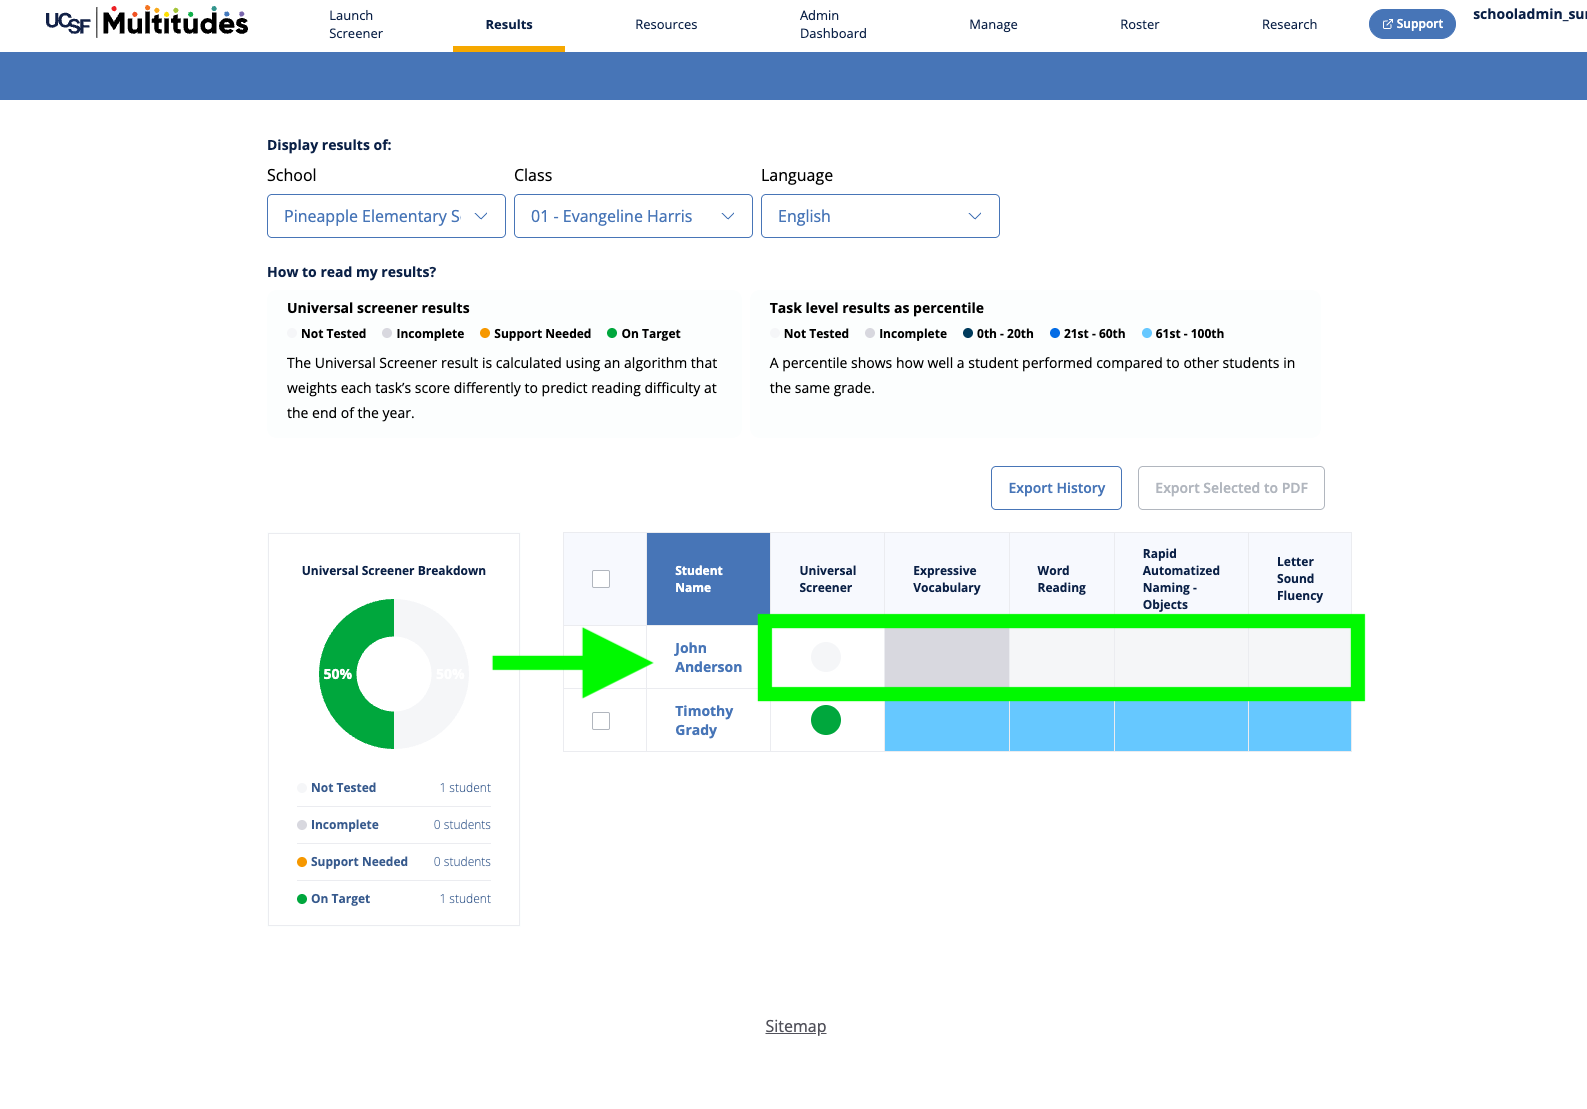Switch to the Admin Dashboard tab
The image size is (1587, 1109).
pyautogui.click(x=833, y=25)
